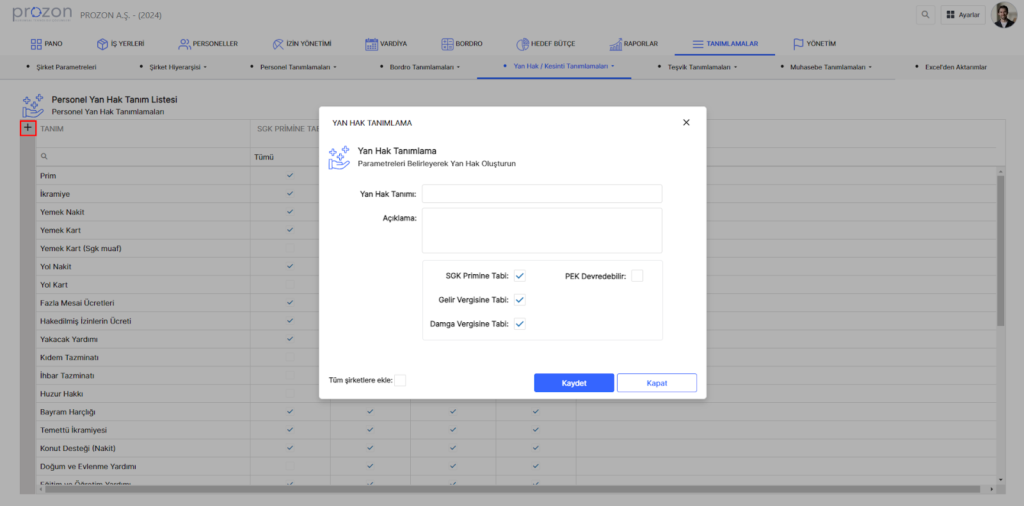
Task: Click the search magnifier icon in header
Action: [x=925, y=15]
